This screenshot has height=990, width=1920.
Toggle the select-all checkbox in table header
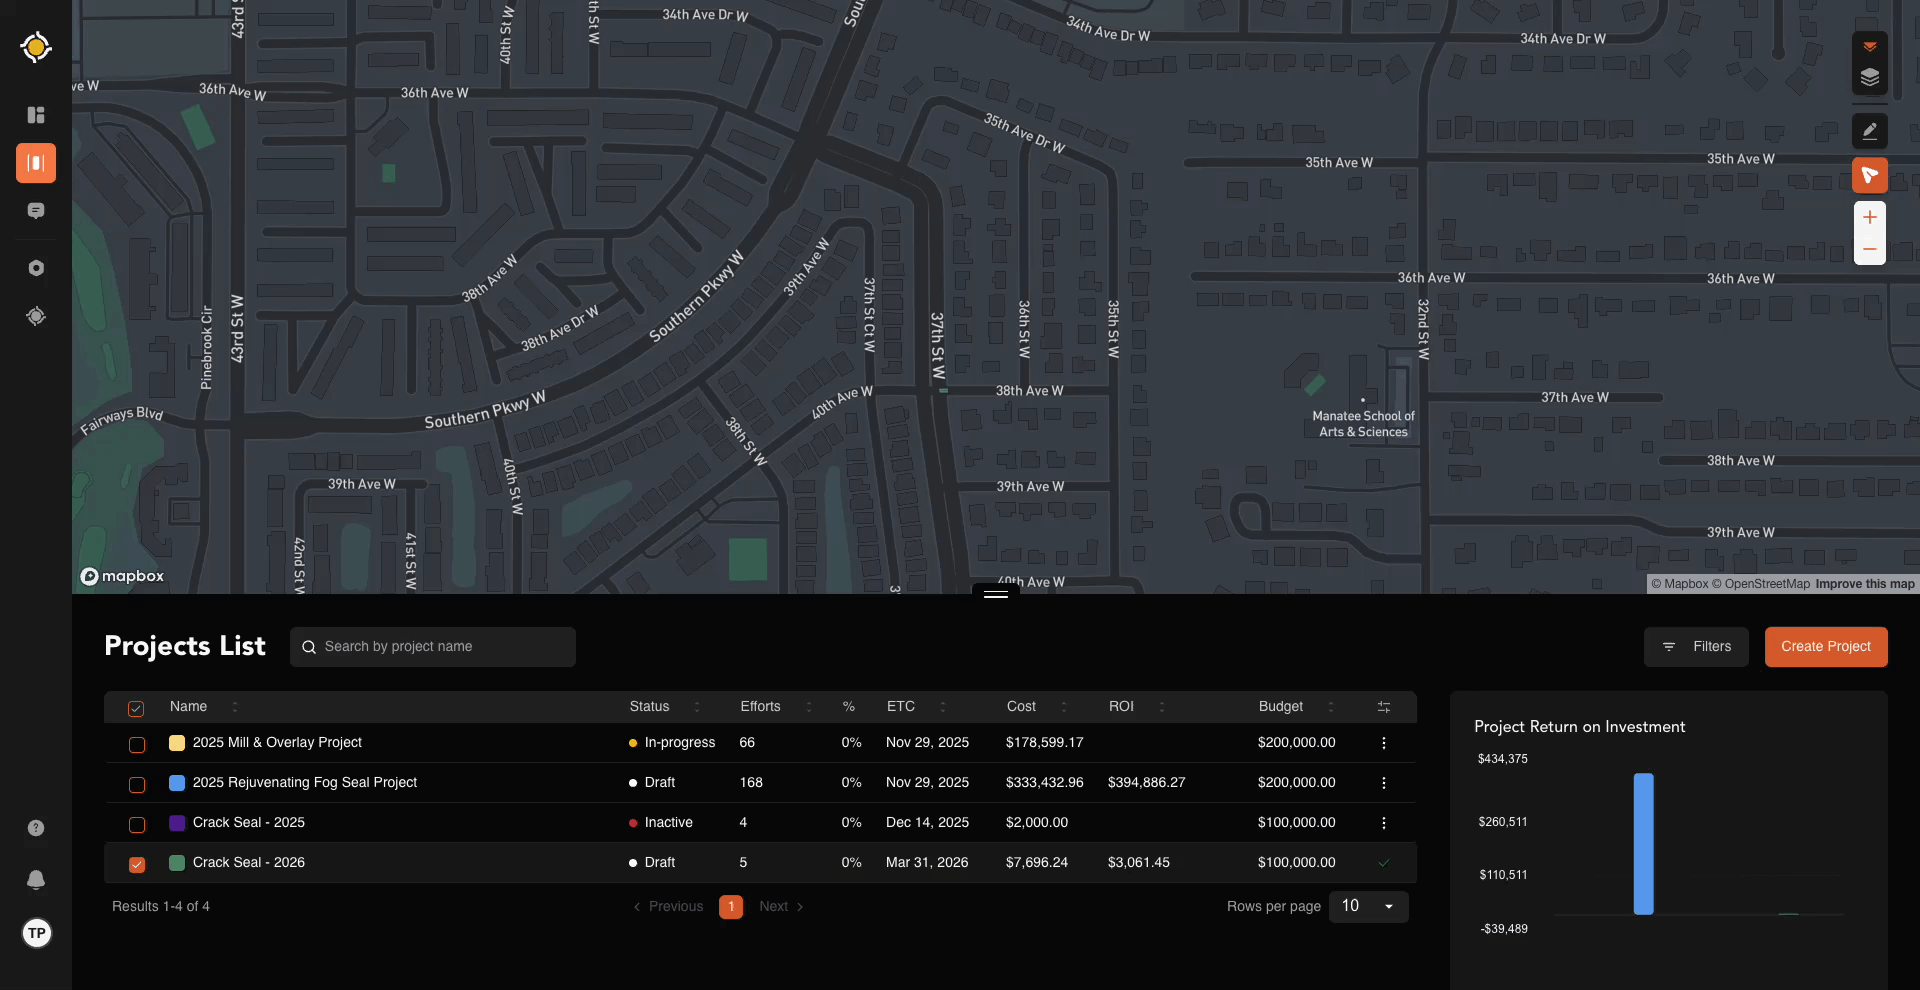pos(136,708)
